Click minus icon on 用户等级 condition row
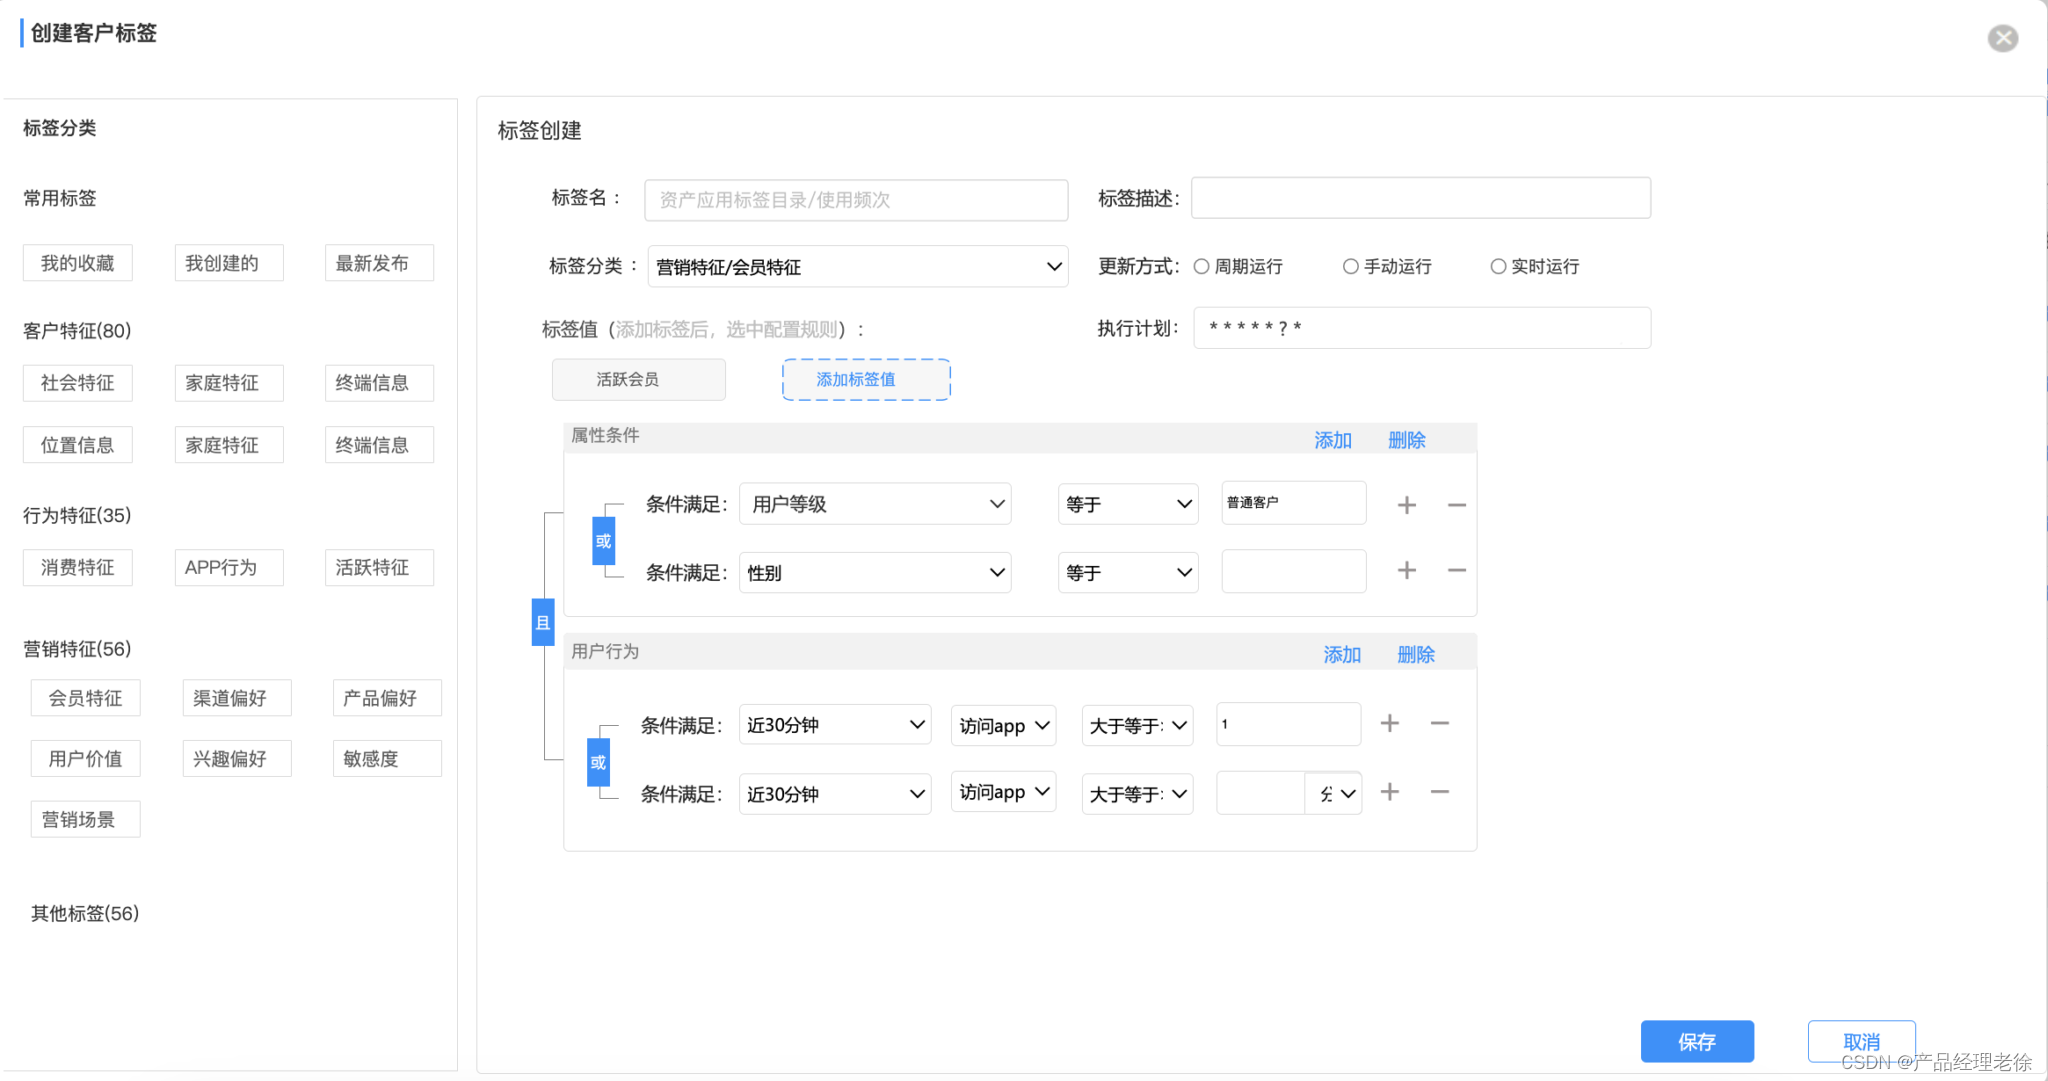The width and height of the screenshot is (2048, 1081). pyautogui.click(x=1456, y=505)
